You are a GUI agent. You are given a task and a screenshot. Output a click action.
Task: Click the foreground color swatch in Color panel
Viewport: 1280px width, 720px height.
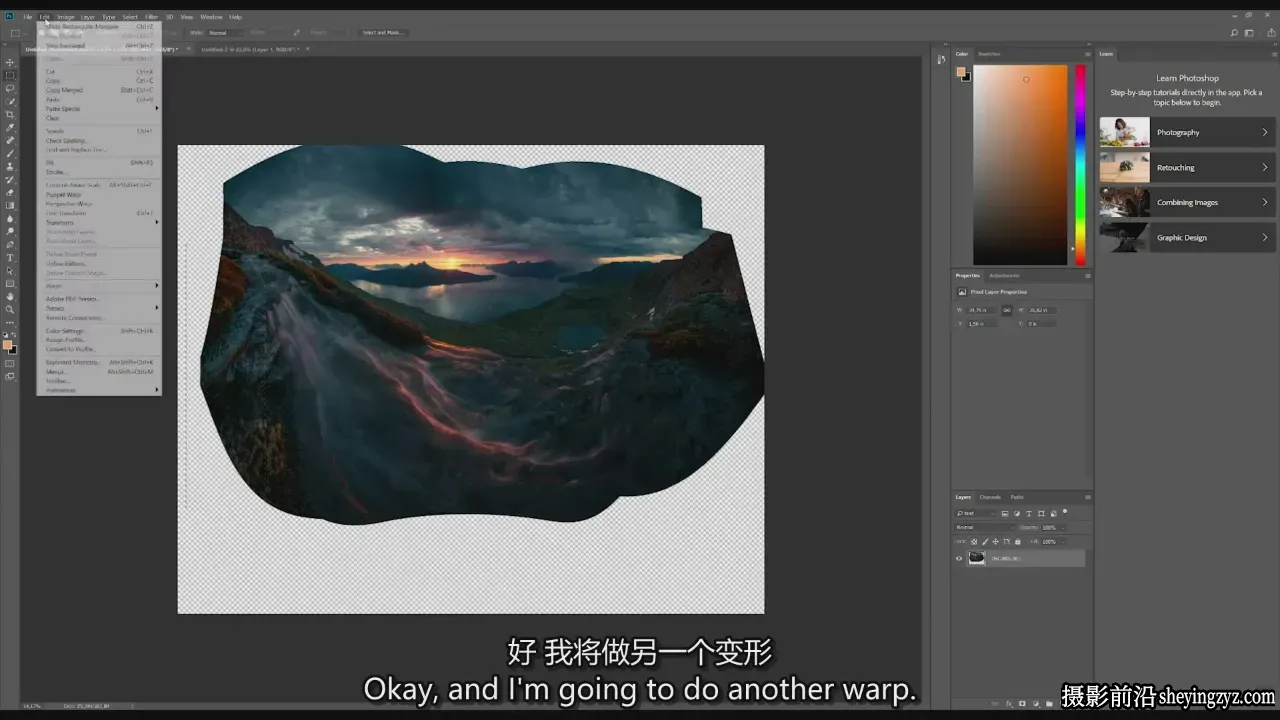[x=961, y=72]
